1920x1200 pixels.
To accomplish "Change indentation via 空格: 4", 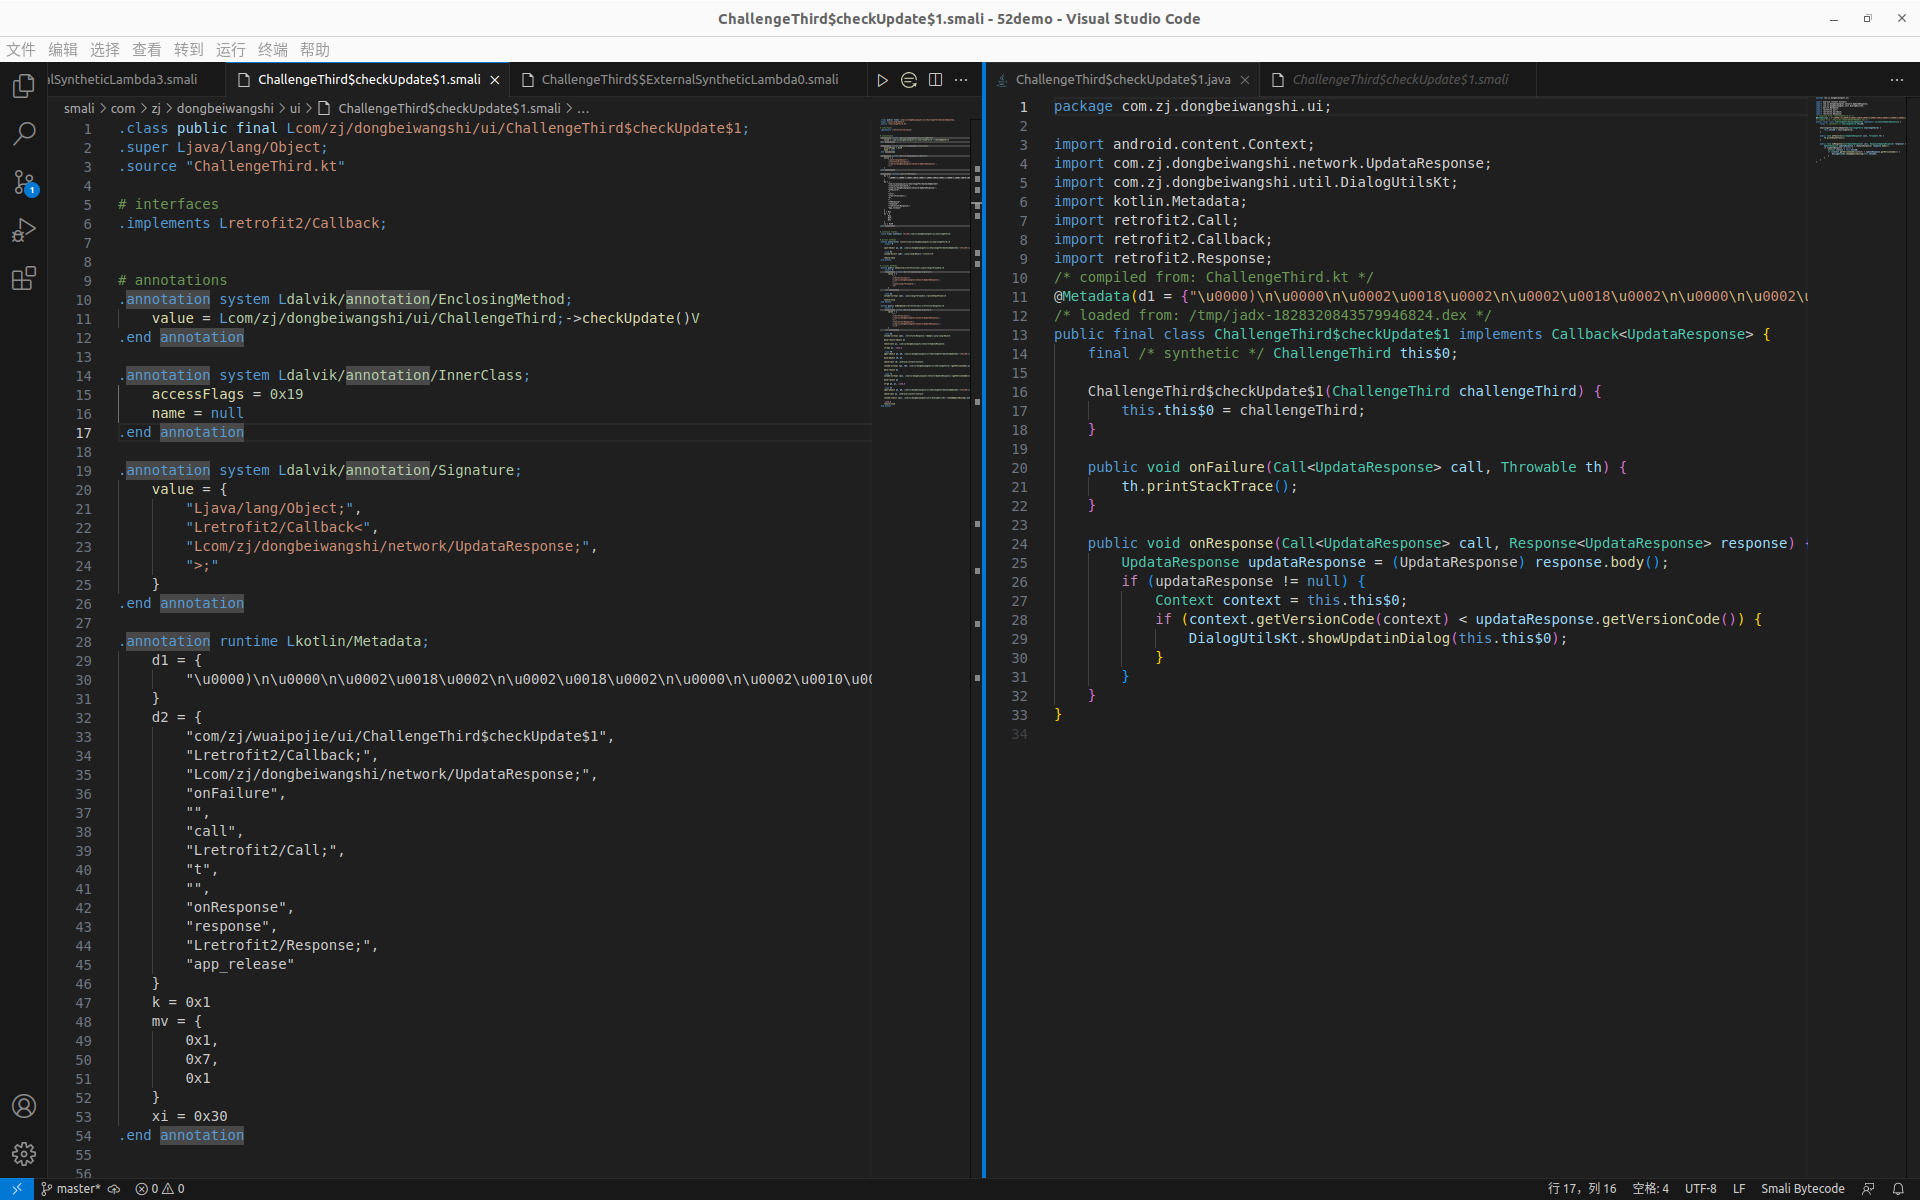I will (x=1650, y=1189).
